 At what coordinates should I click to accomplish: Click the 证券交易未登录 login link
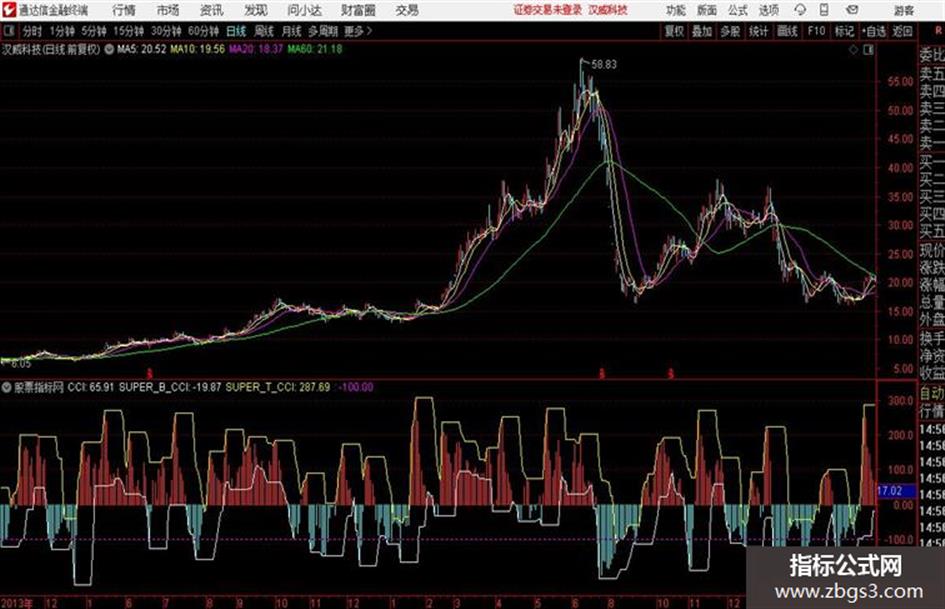pos(548,10)
